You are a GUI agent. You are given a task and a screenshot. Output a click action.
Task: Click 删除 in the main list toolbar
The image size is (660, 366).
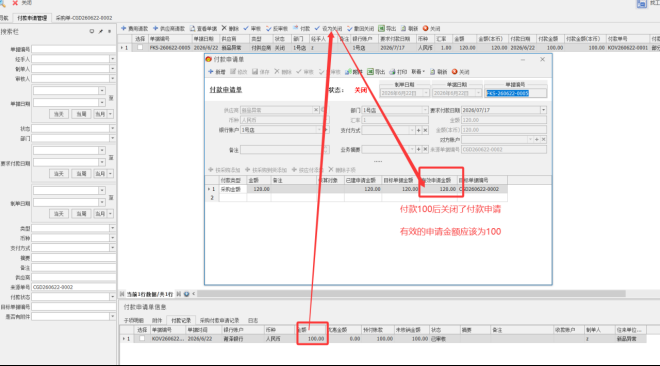tap(230, 28)
